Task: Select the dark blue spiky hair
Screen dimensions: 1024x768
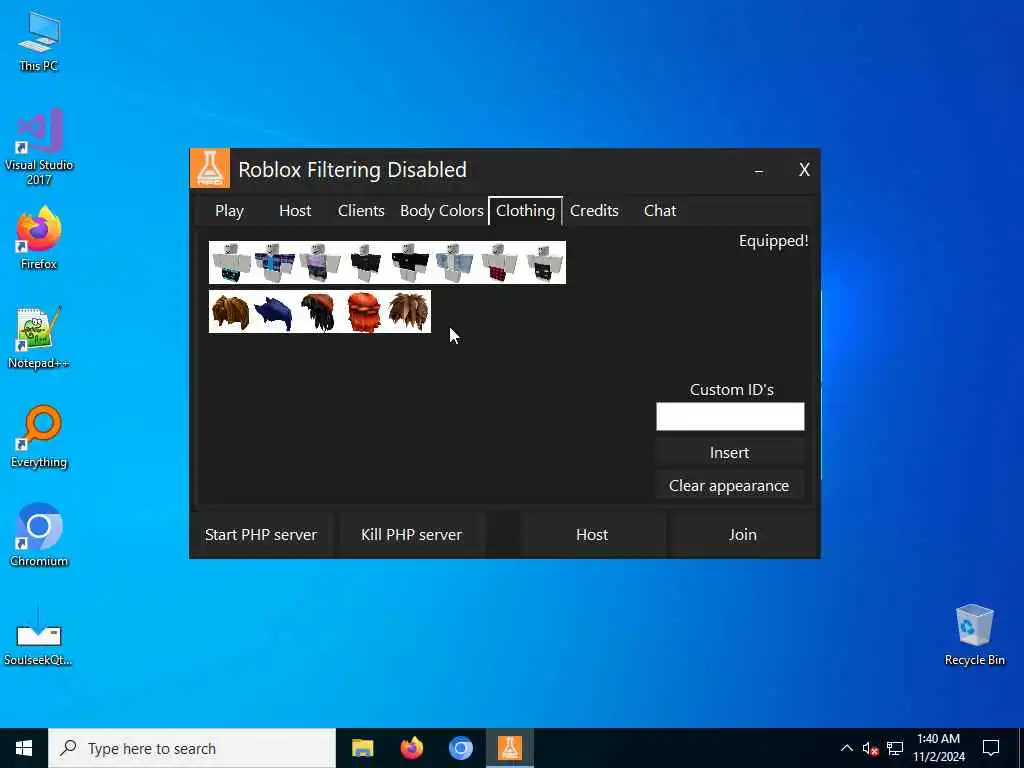Action: pos(274,312)
